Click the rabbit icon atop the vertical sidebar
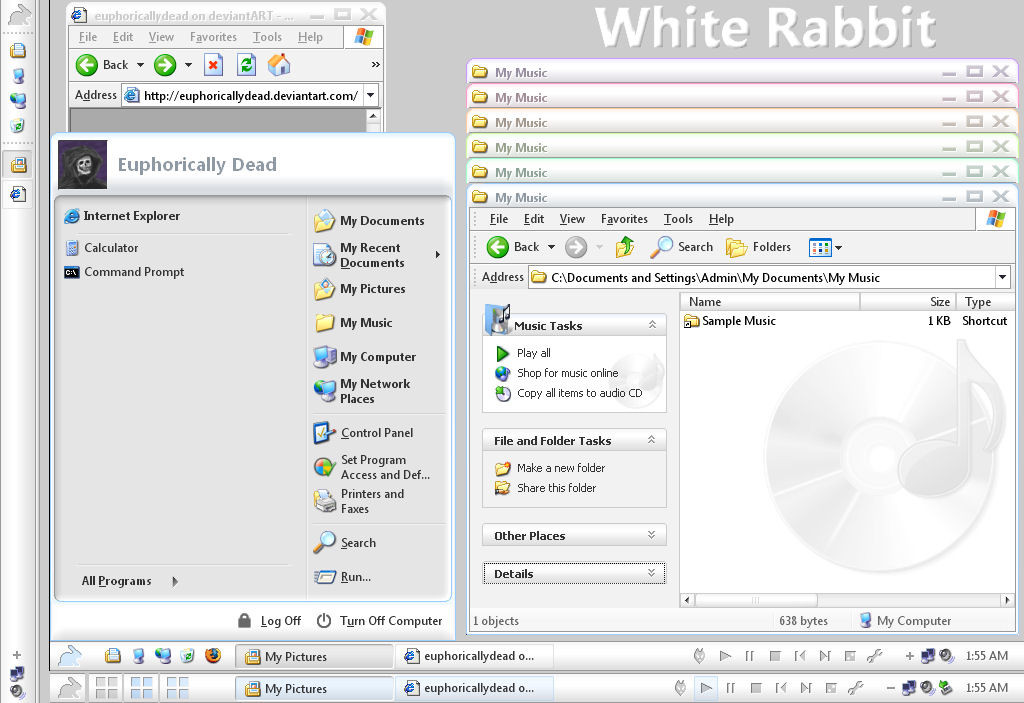 point(19,15)
